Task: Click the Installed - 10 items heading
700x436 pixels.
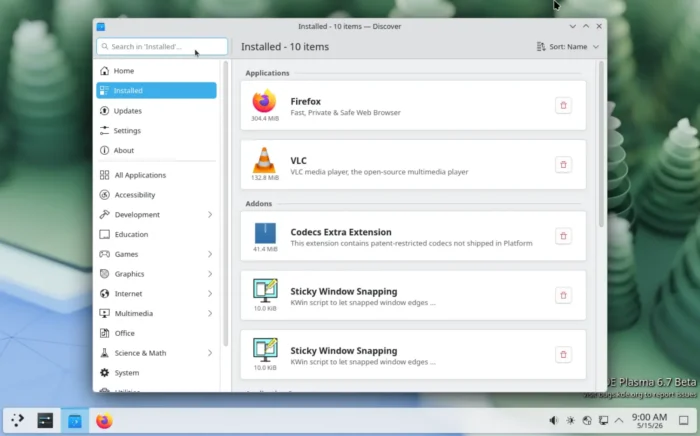Action: coord(285,46)
